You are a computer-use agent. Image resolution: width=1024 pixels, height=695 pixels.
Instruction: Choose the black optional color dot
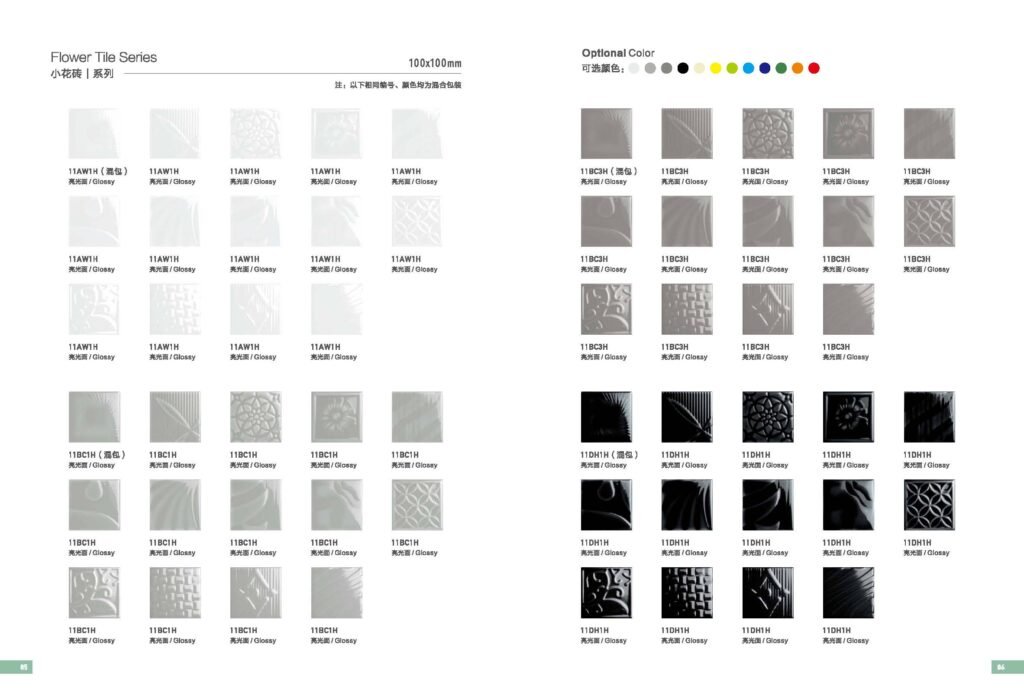pyautogui.click(x=683, y=68)
